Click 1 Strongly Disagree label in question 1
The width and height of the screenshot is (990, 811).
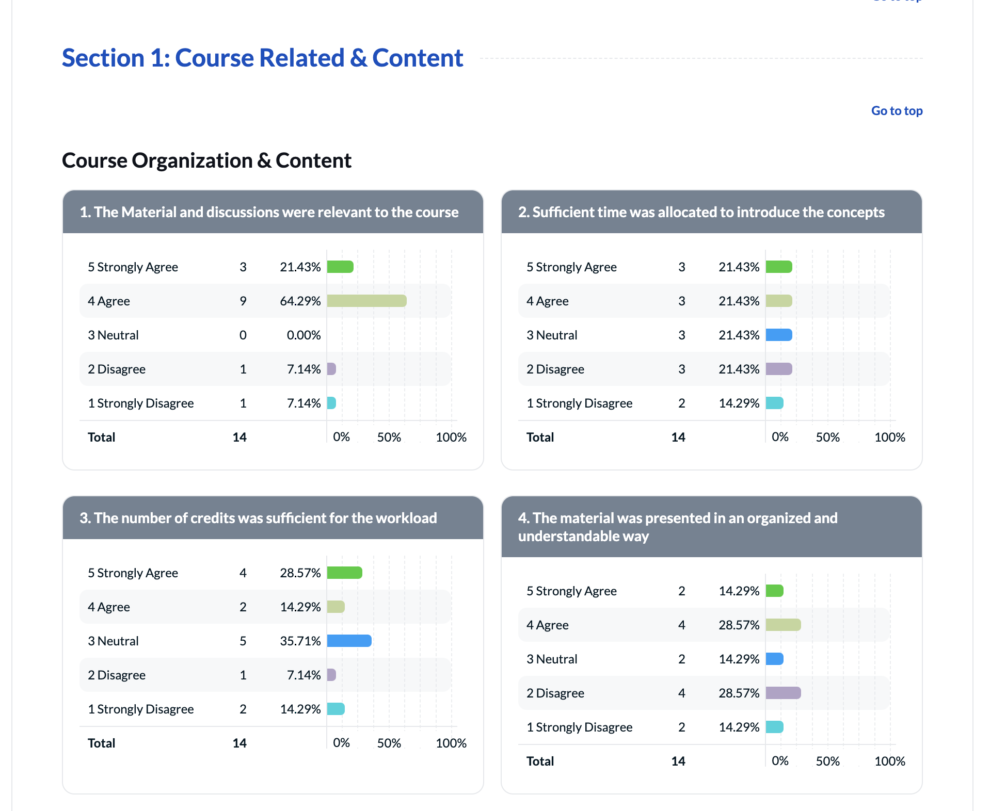pyautogui.click(x=140, y=403)
